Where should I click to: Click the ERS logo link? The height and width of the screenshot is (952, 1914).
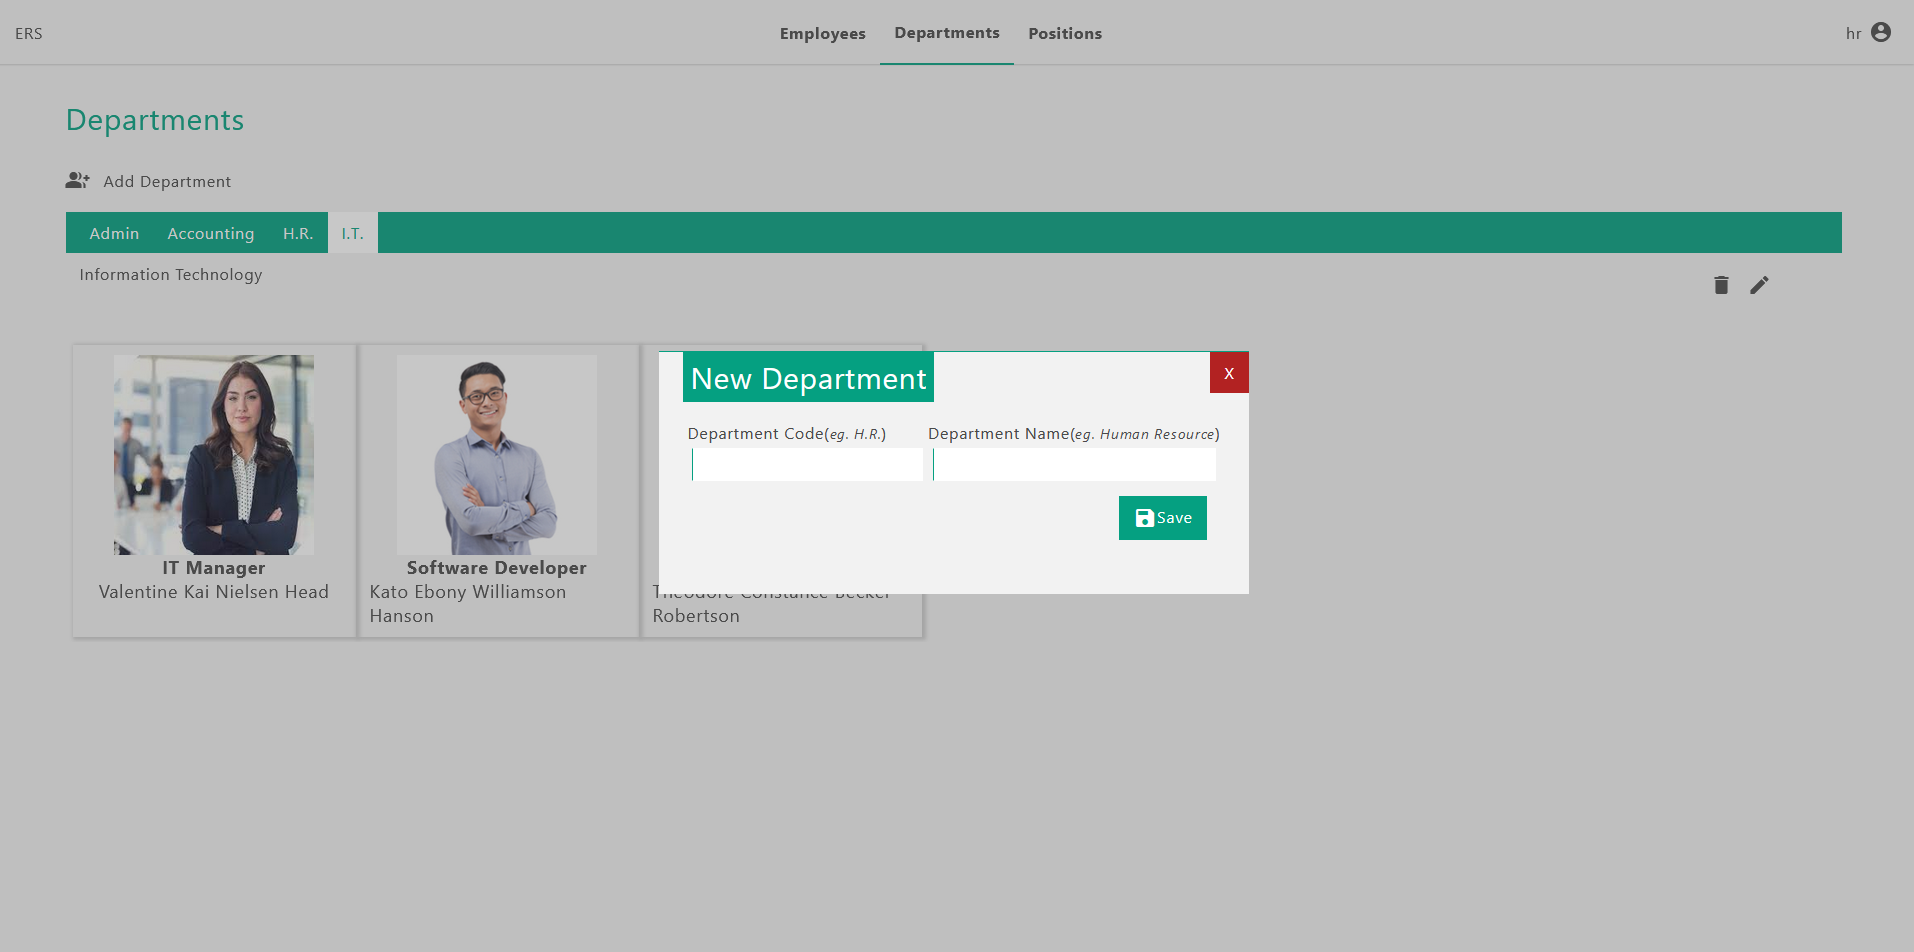click(x=29, y=34)
